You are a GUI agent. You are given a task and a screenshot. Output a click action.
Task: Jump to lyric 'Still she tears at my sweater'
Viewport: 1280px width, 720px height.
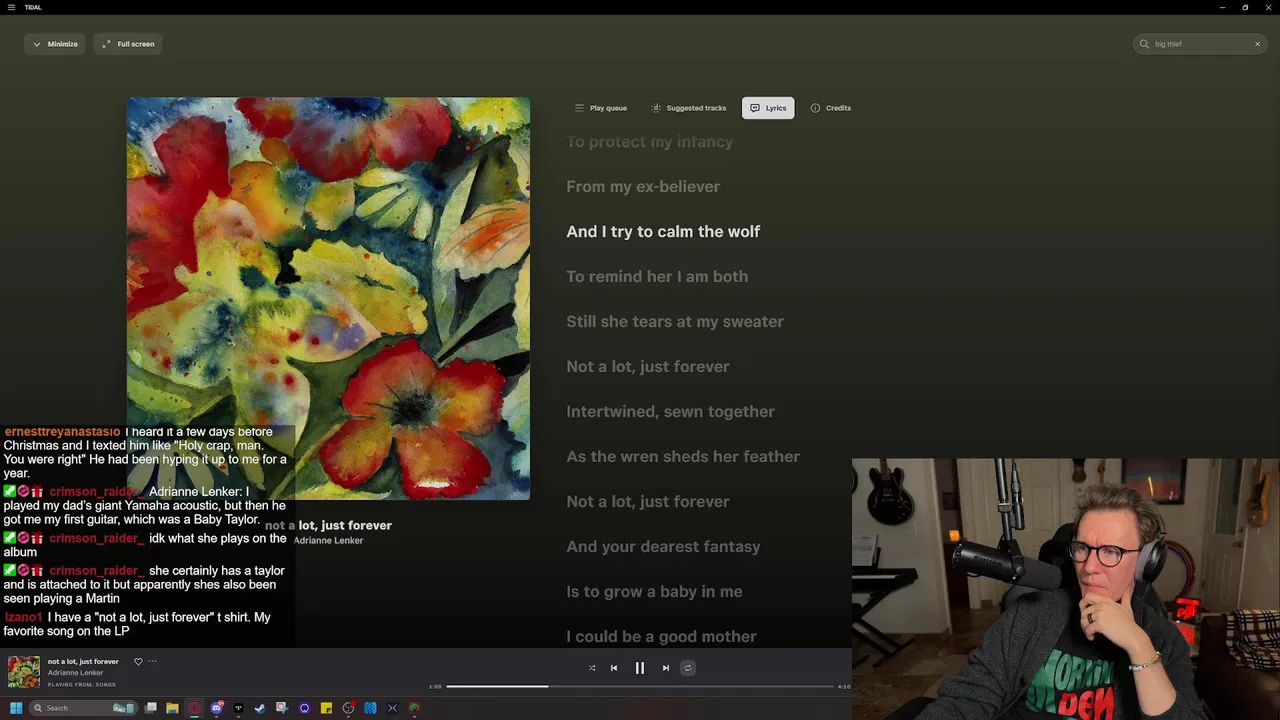point(675,322)
